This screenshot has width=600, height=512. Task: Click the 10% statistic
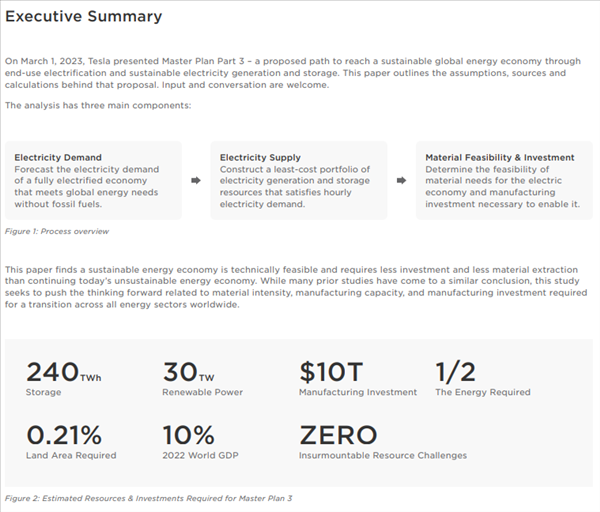pos(188,435)
